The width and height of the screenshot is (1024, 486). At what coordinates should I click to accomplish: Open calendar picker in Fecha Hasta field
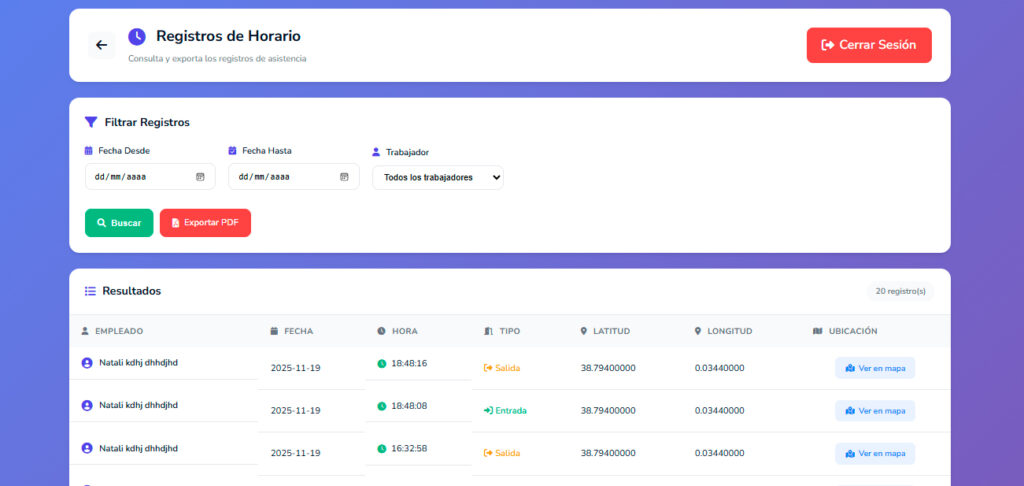coord(344,177)
